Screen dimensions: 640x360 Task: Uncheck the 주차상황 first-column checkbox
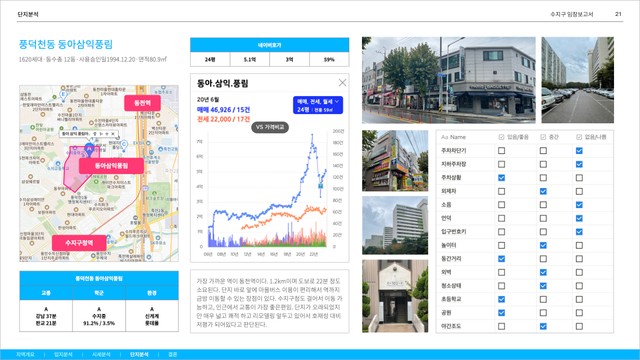tap(501, 178)
